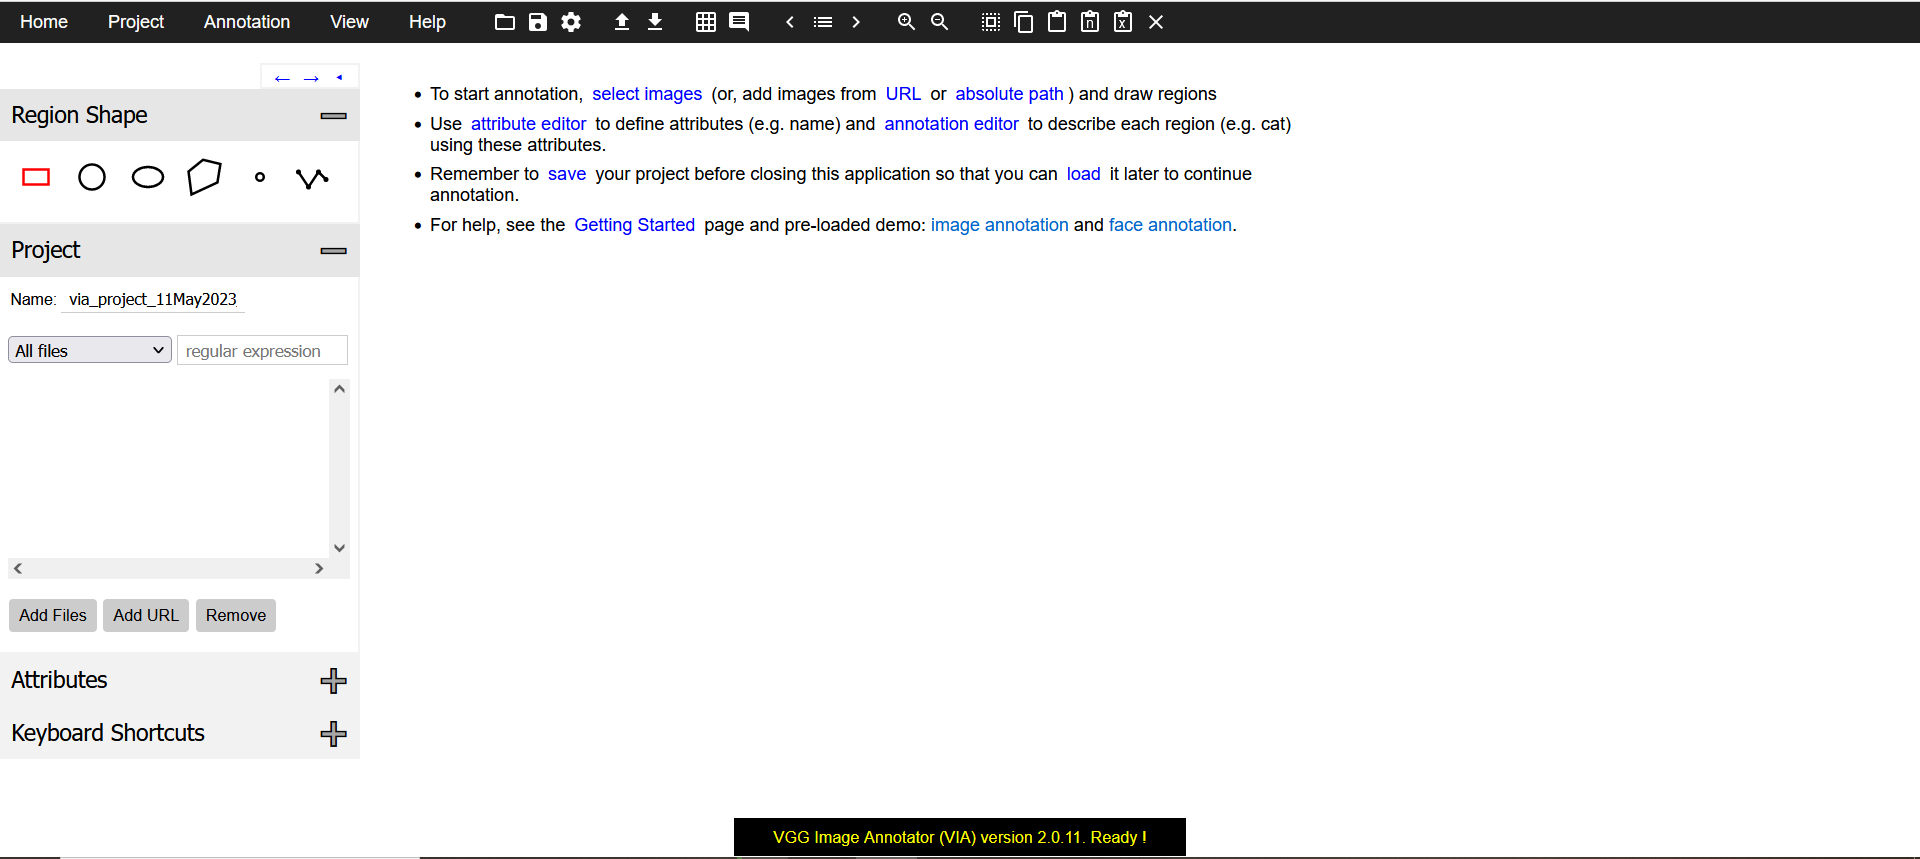Edit the project Name field
Viewport: 1920px width, 859px height.
[x=153, y=299]
